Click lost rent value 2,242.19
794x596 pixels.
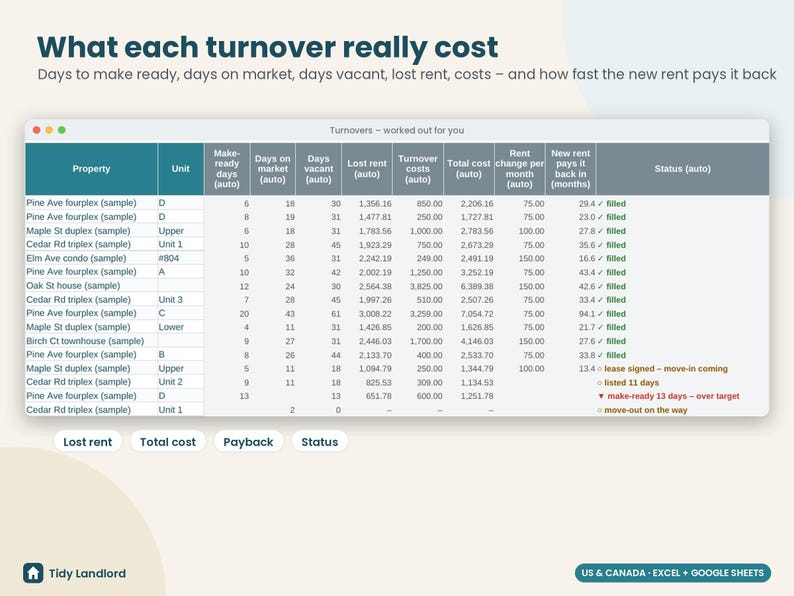point(375,259)
